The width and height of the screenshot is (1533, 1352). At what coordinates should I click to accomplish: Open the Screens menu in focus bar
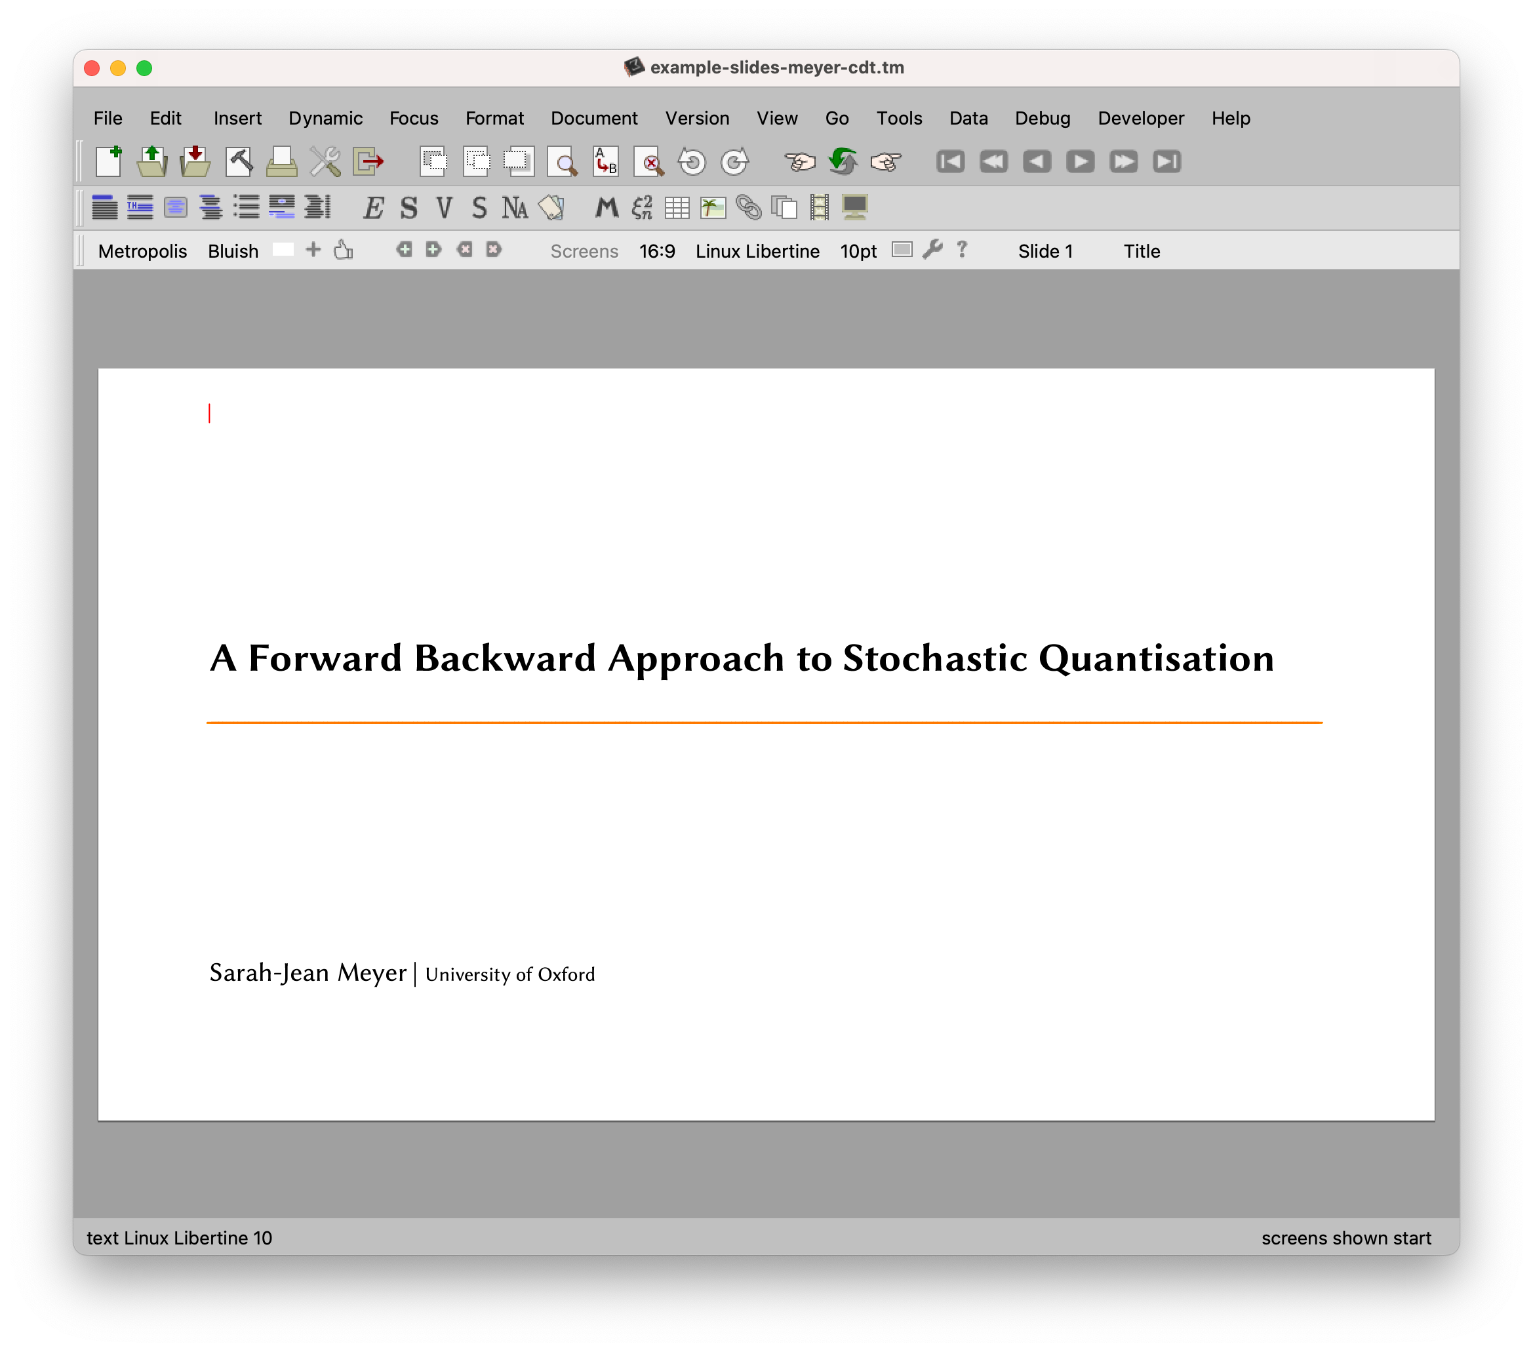tap(584, 251)
